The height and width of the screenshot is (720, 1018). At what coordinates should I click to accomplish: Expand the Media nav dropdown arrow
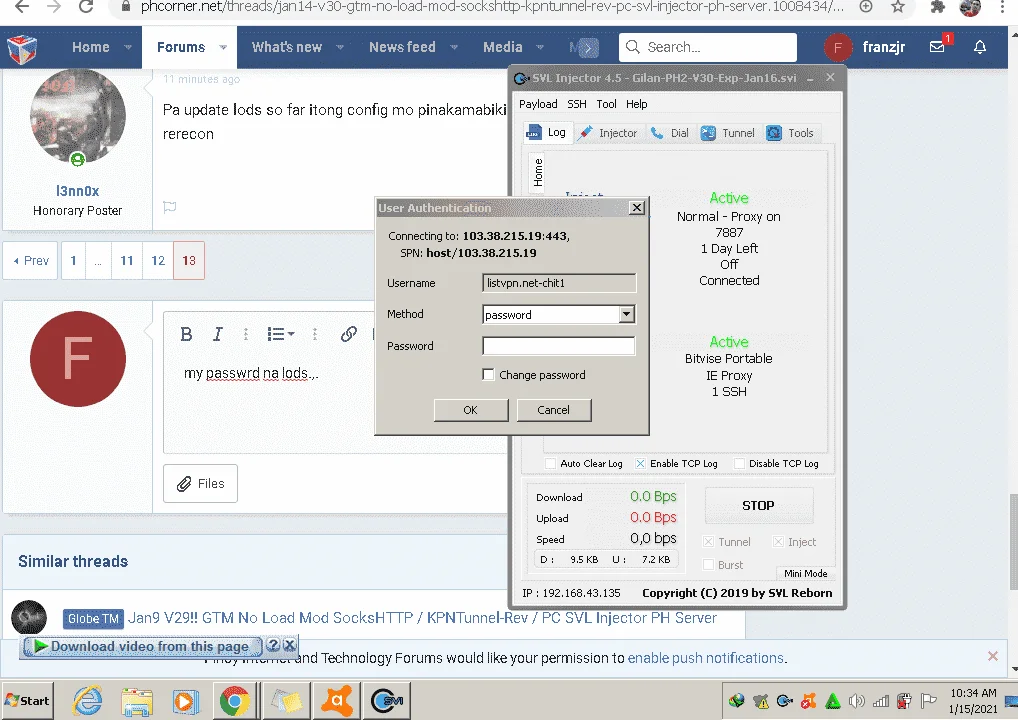click(x=540, y=47)
